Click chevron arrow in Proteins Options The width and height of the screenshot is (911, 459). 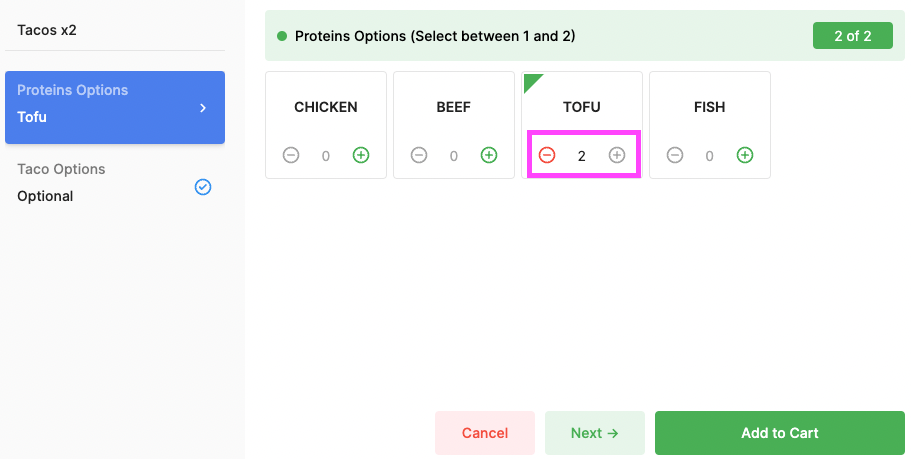point(203,108)
